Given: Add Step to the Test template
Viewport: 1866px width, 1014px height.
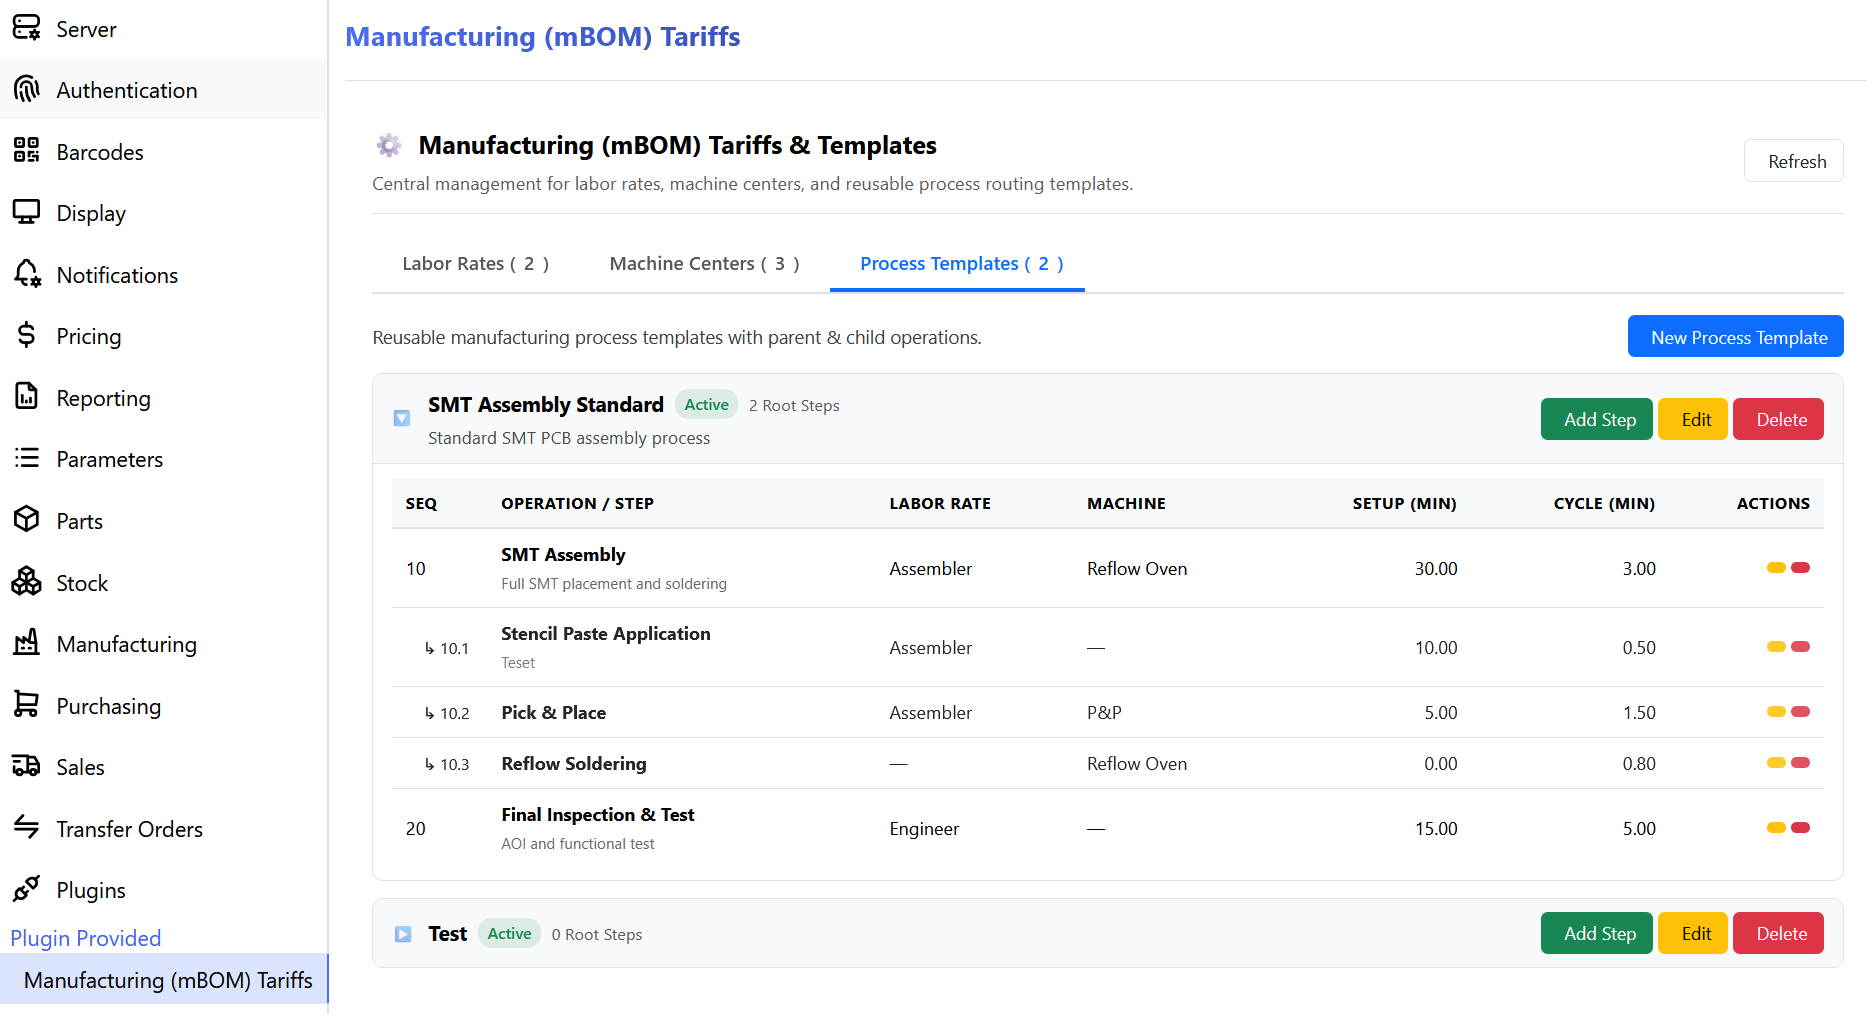Looking at the screenshot, I should pos(1597,933).
